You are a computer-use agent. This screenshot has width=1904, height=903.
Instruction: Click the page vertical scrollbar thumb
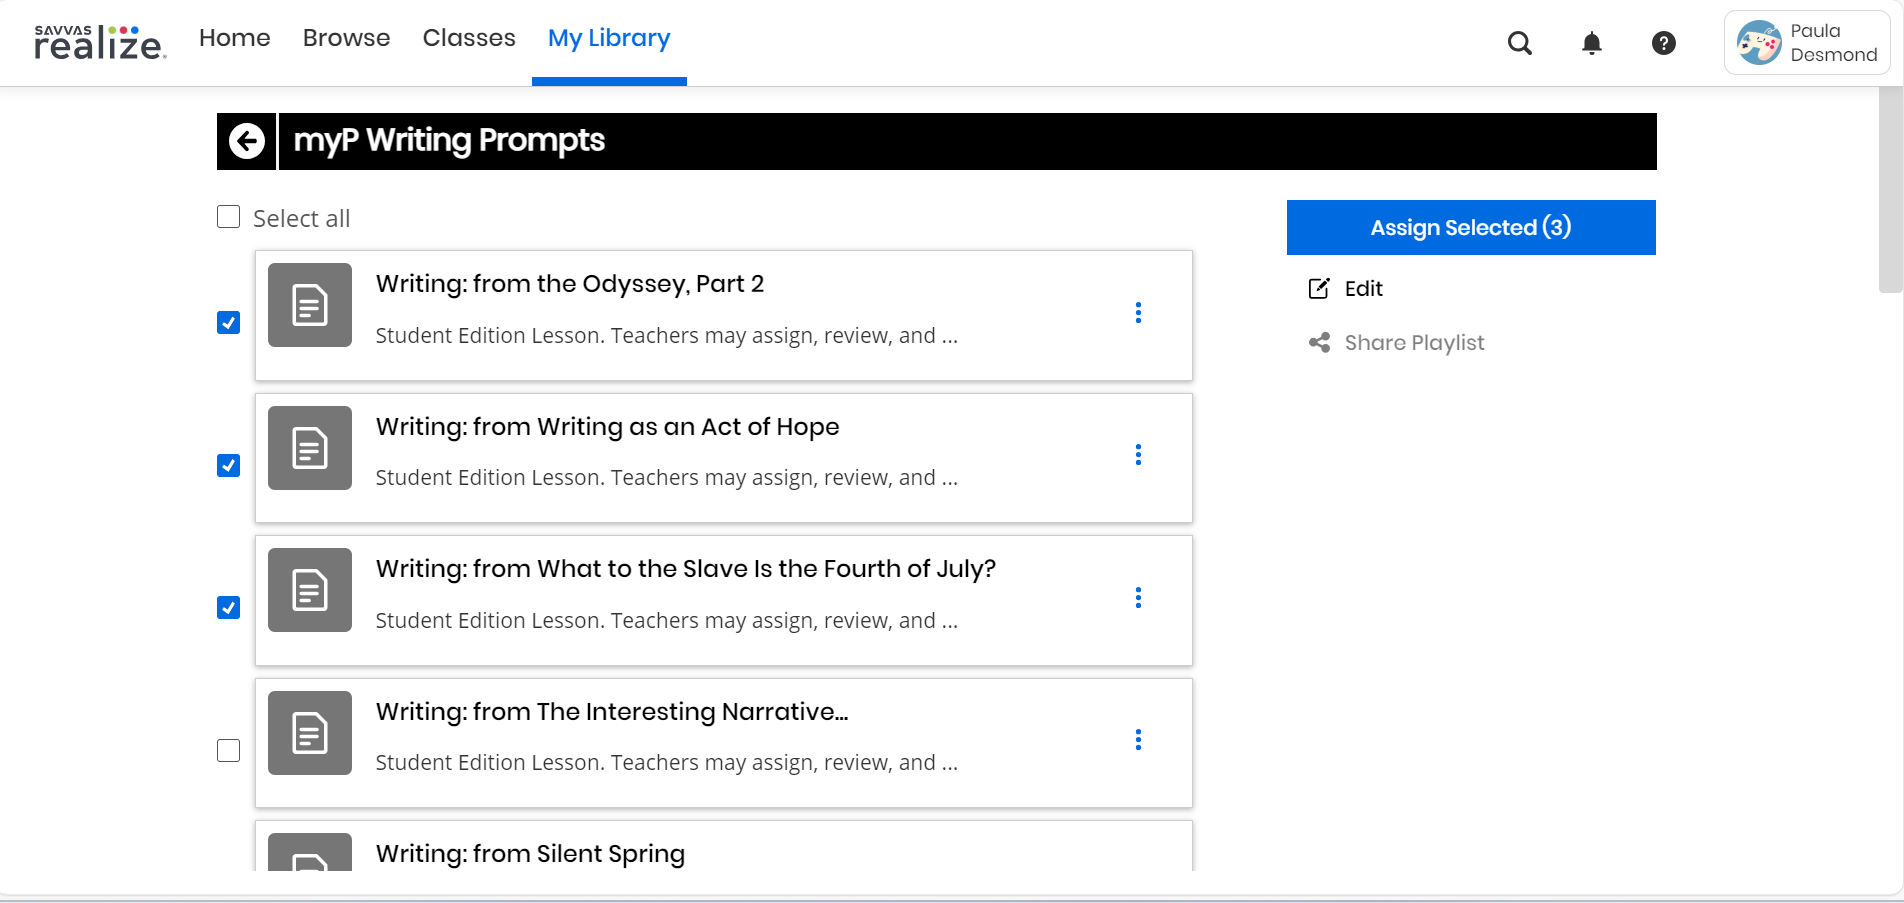(x=1890, y=190)
